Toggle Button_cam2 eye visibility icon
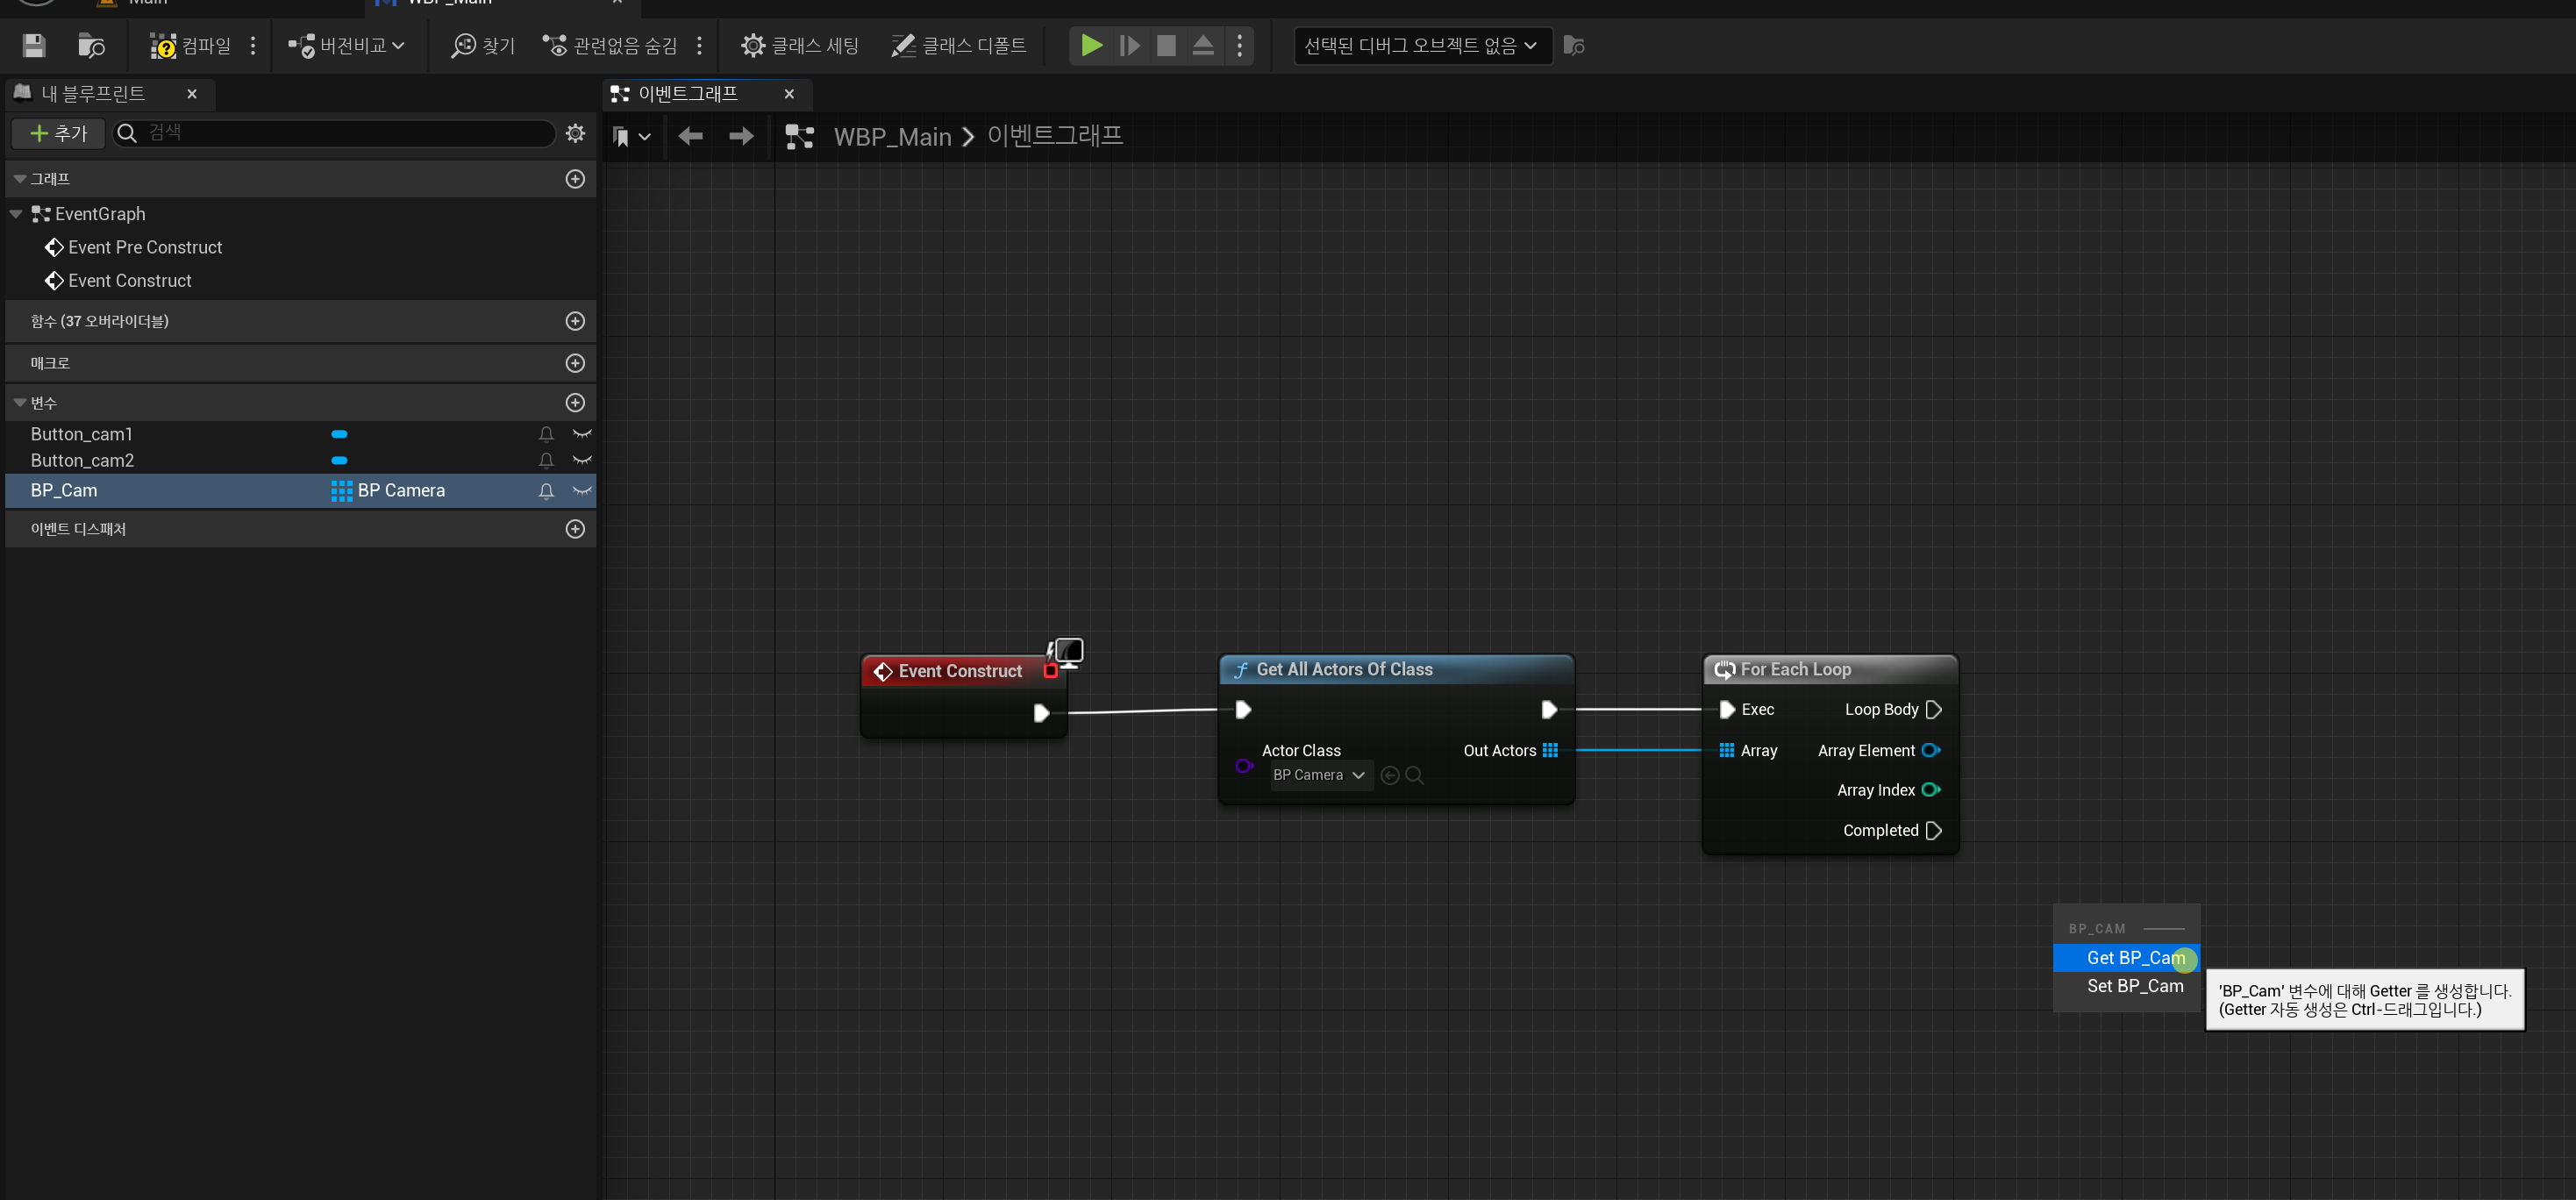2576x1200 pixels. point(582,460)
